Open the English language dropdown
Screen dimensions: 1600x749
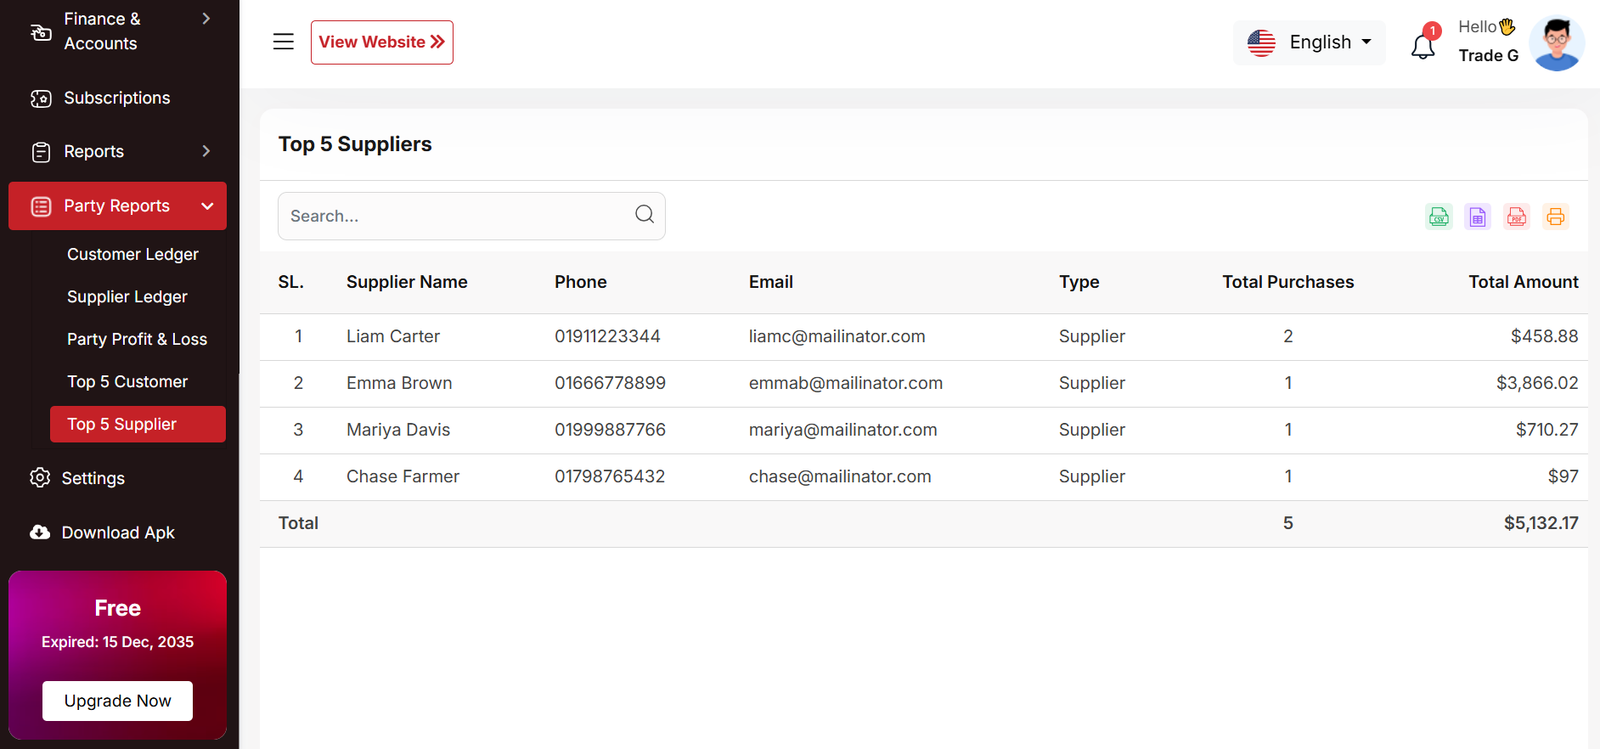[1309, 43]
